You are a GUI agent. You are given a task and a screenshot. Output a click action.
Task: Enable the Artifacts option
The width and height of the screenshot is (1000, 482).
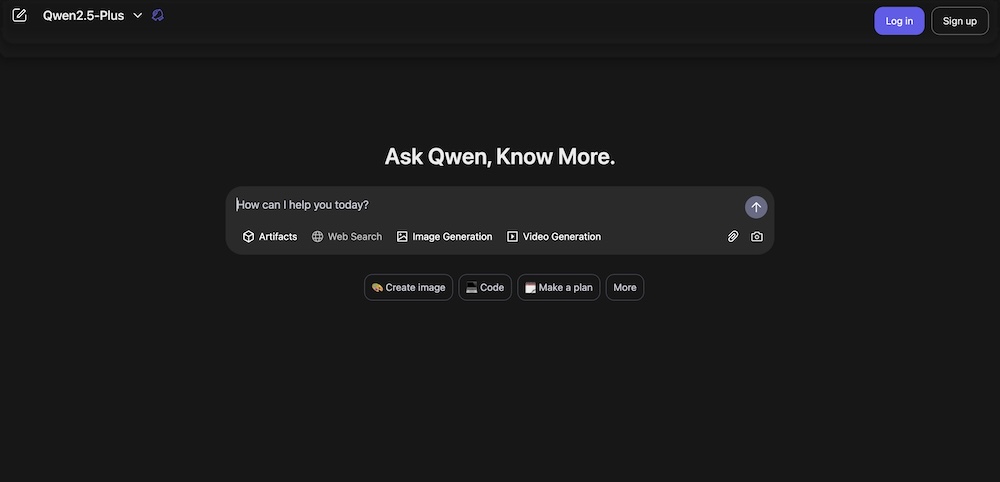point(270,237)
